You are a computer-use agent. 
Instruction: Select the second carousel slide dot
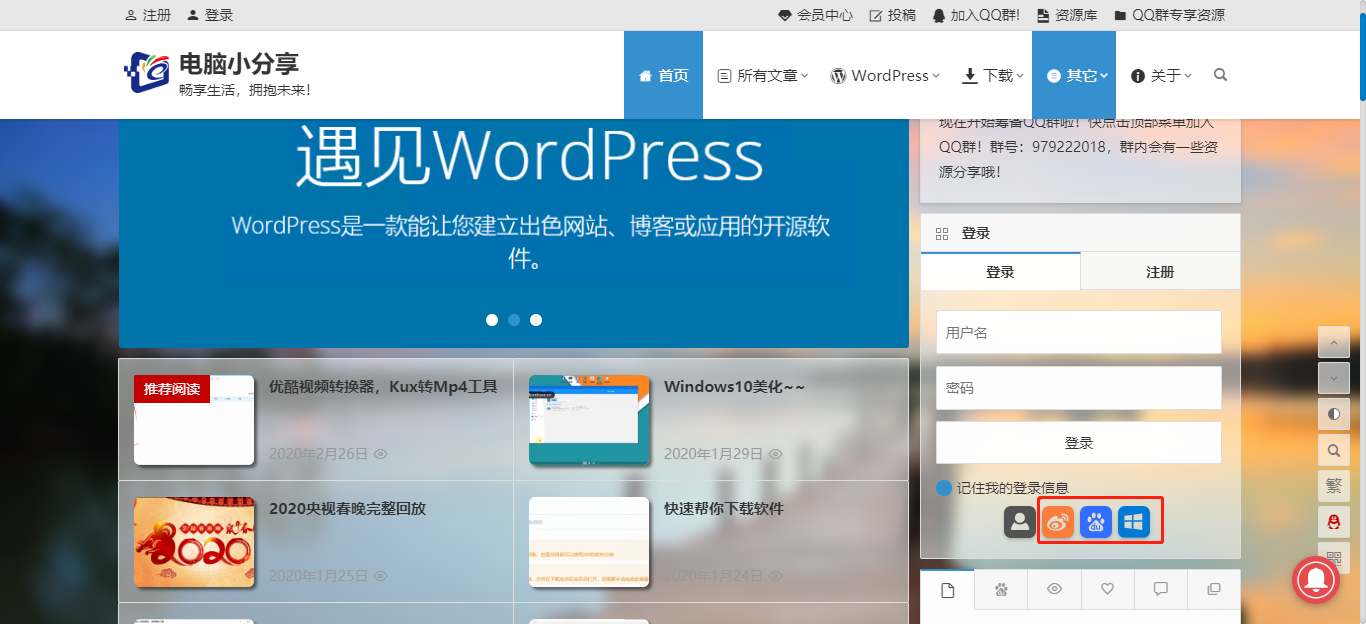pos(514,320)
